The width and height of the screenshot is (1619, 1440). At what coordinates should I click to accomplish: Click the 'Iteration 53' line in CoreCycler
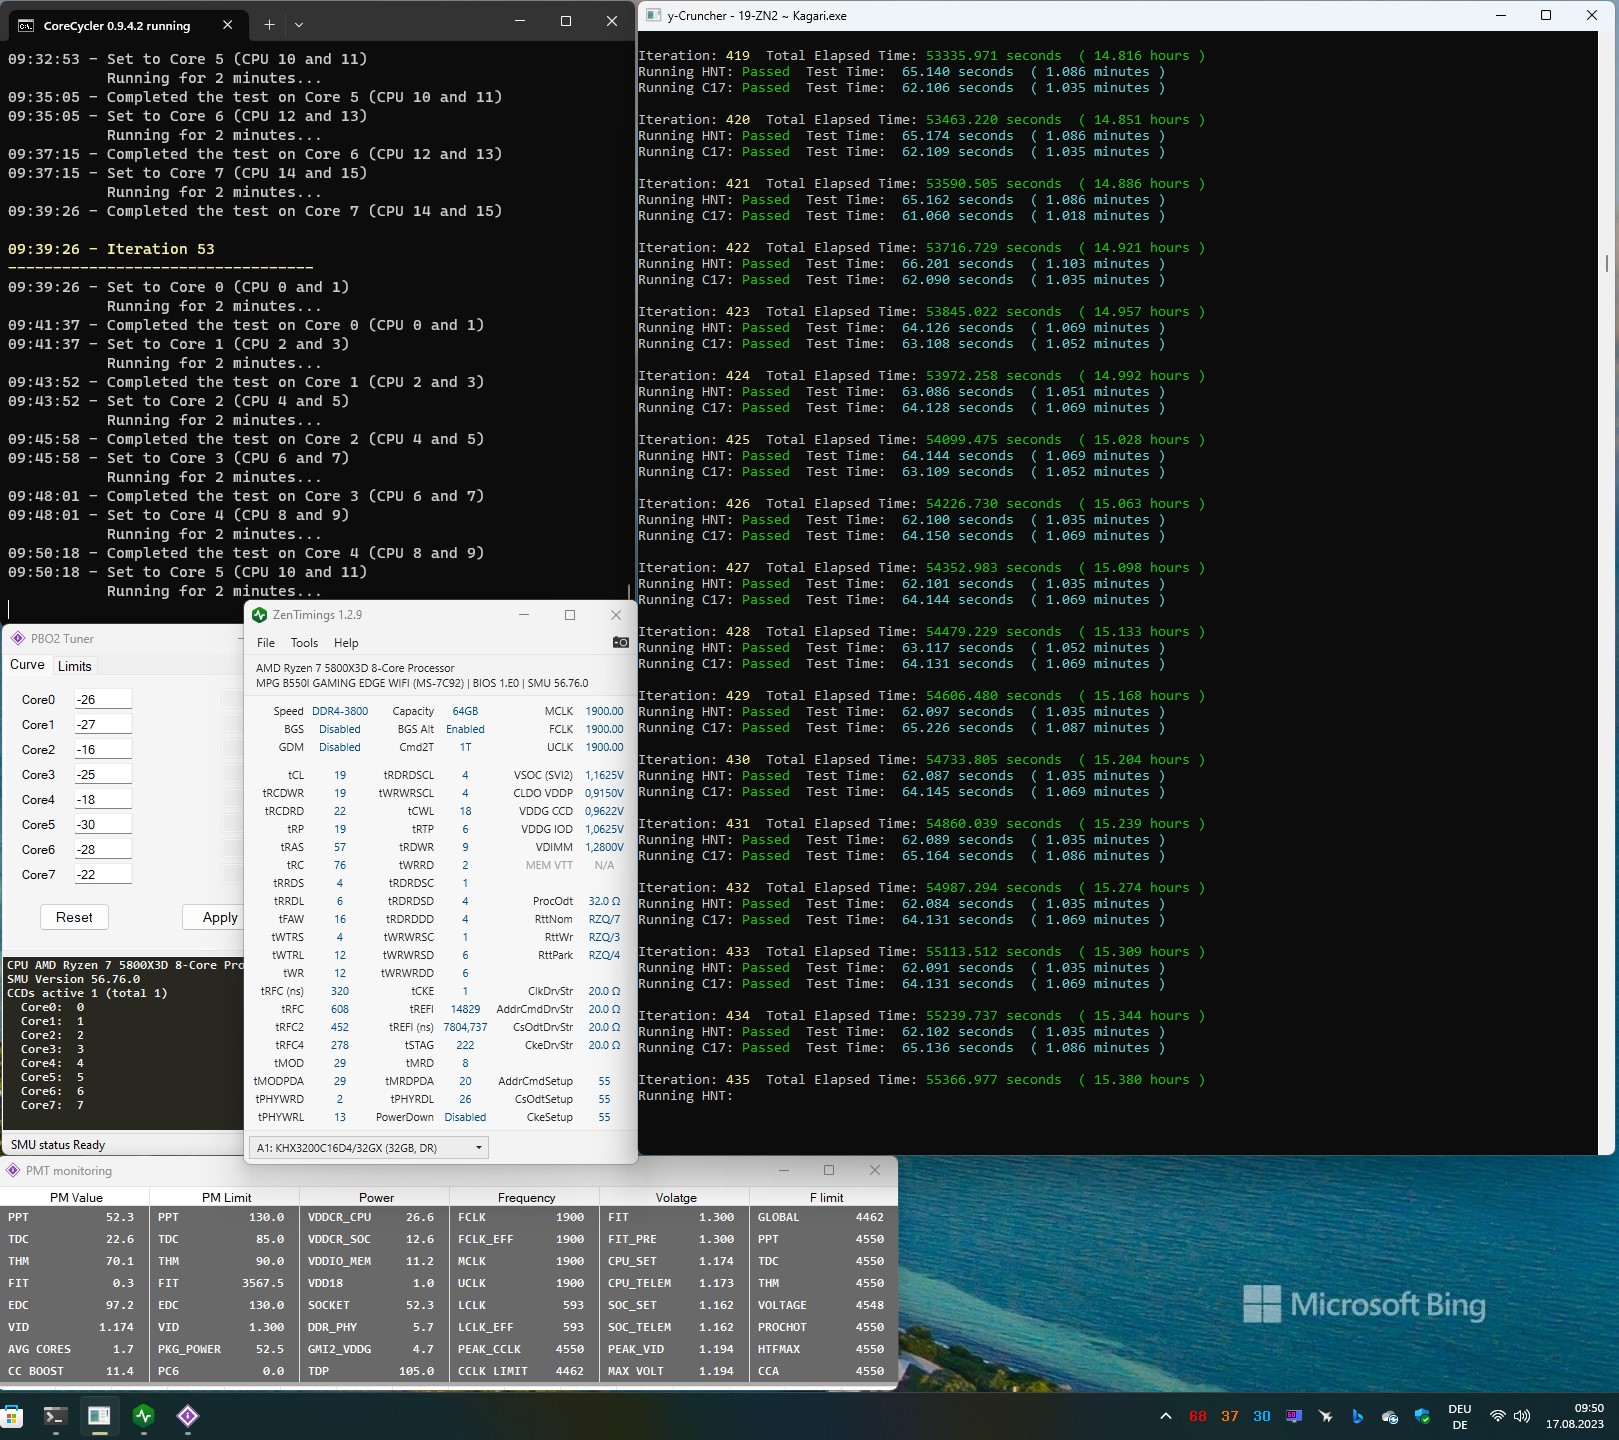click(x=111, y=249)
